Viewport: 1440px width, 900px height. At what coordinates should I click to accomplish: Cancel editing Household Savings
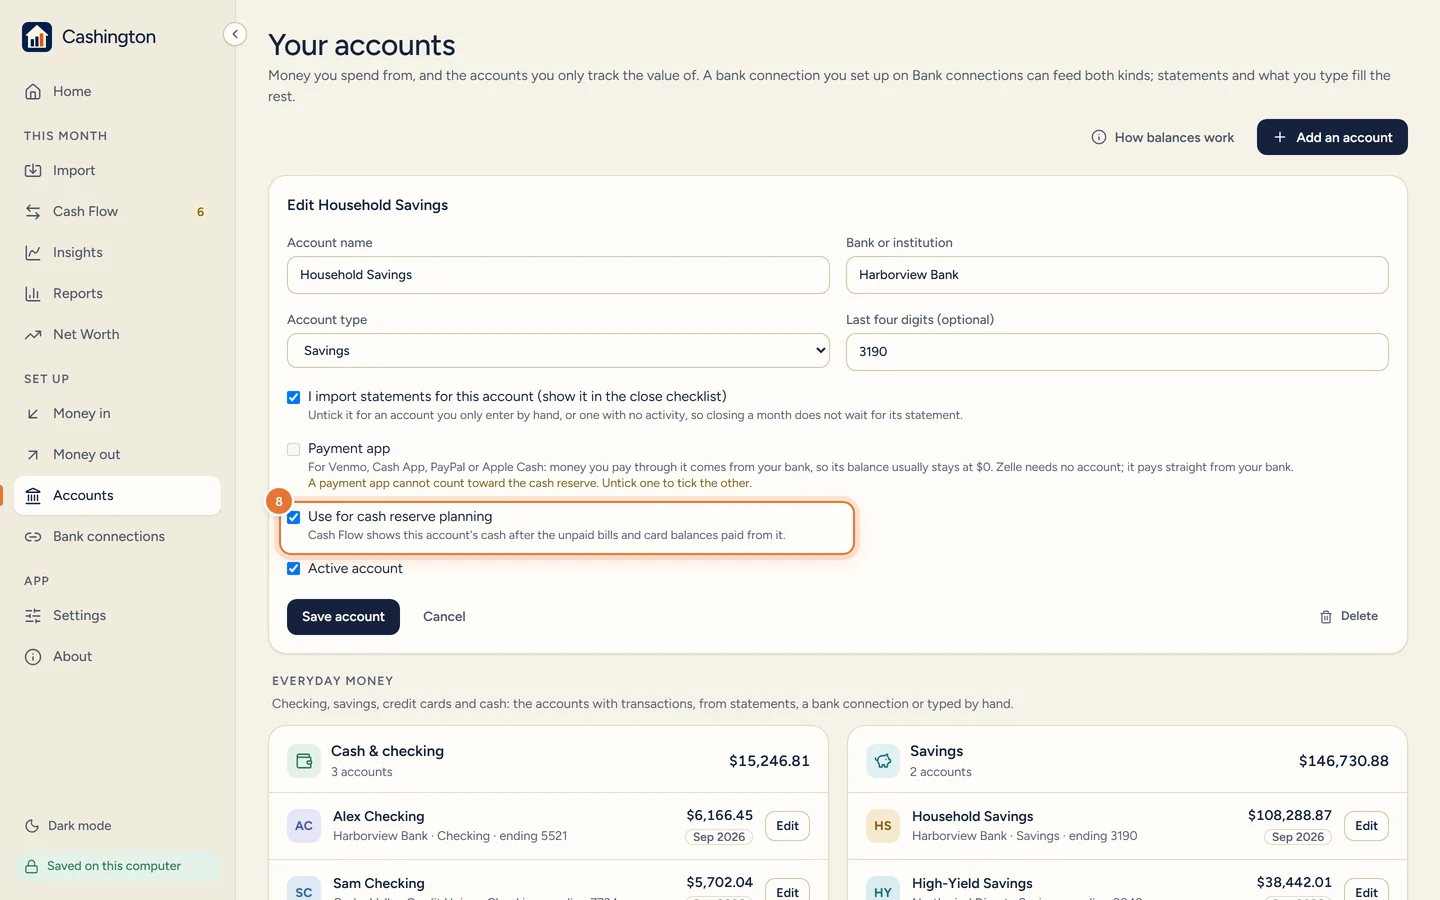pyautogui.click(x=444, y=617)
